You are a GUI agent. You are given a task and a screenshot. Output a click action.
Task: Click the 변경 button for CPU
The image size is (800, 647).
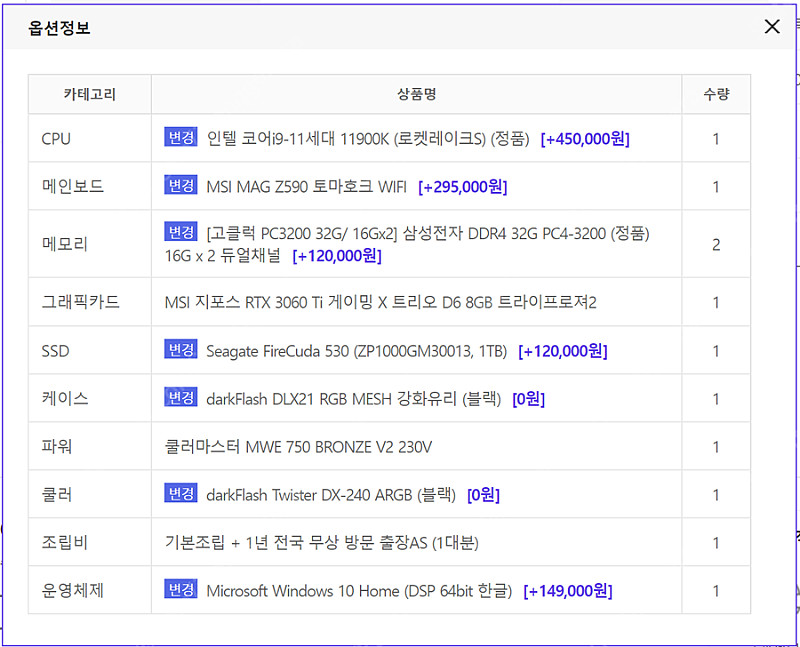pyautogui.click(x=180, y=138)
